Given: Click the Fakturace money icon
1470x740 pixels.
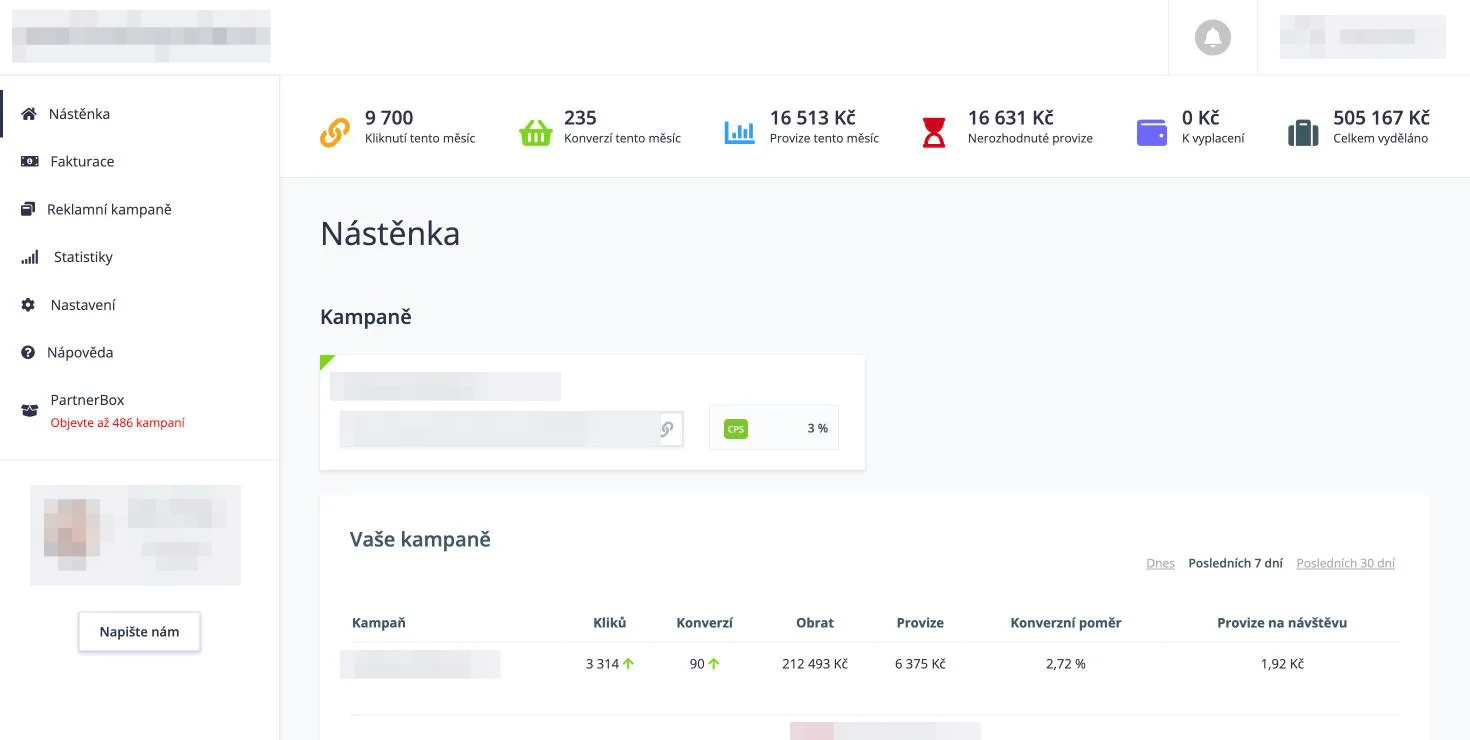Looking at the screenshot, I should click(x=29, y=161).
